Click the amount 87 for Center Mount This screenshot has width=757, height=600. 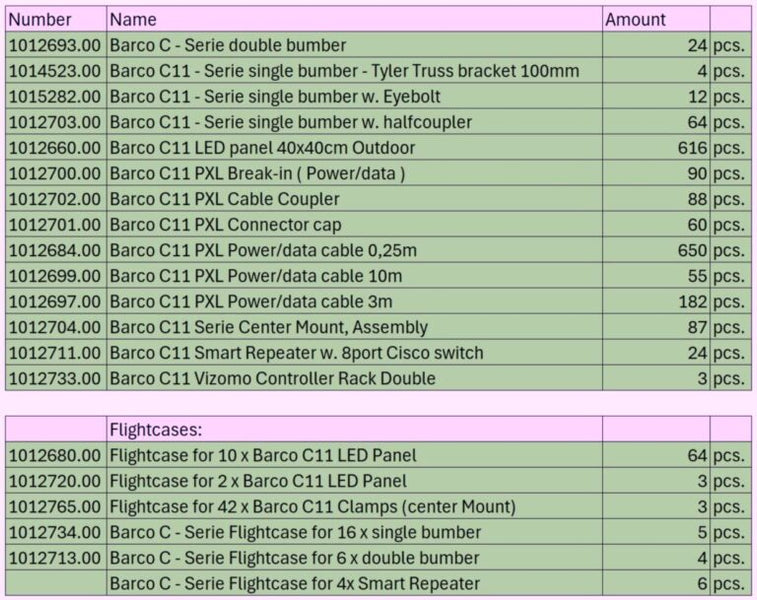656,327
